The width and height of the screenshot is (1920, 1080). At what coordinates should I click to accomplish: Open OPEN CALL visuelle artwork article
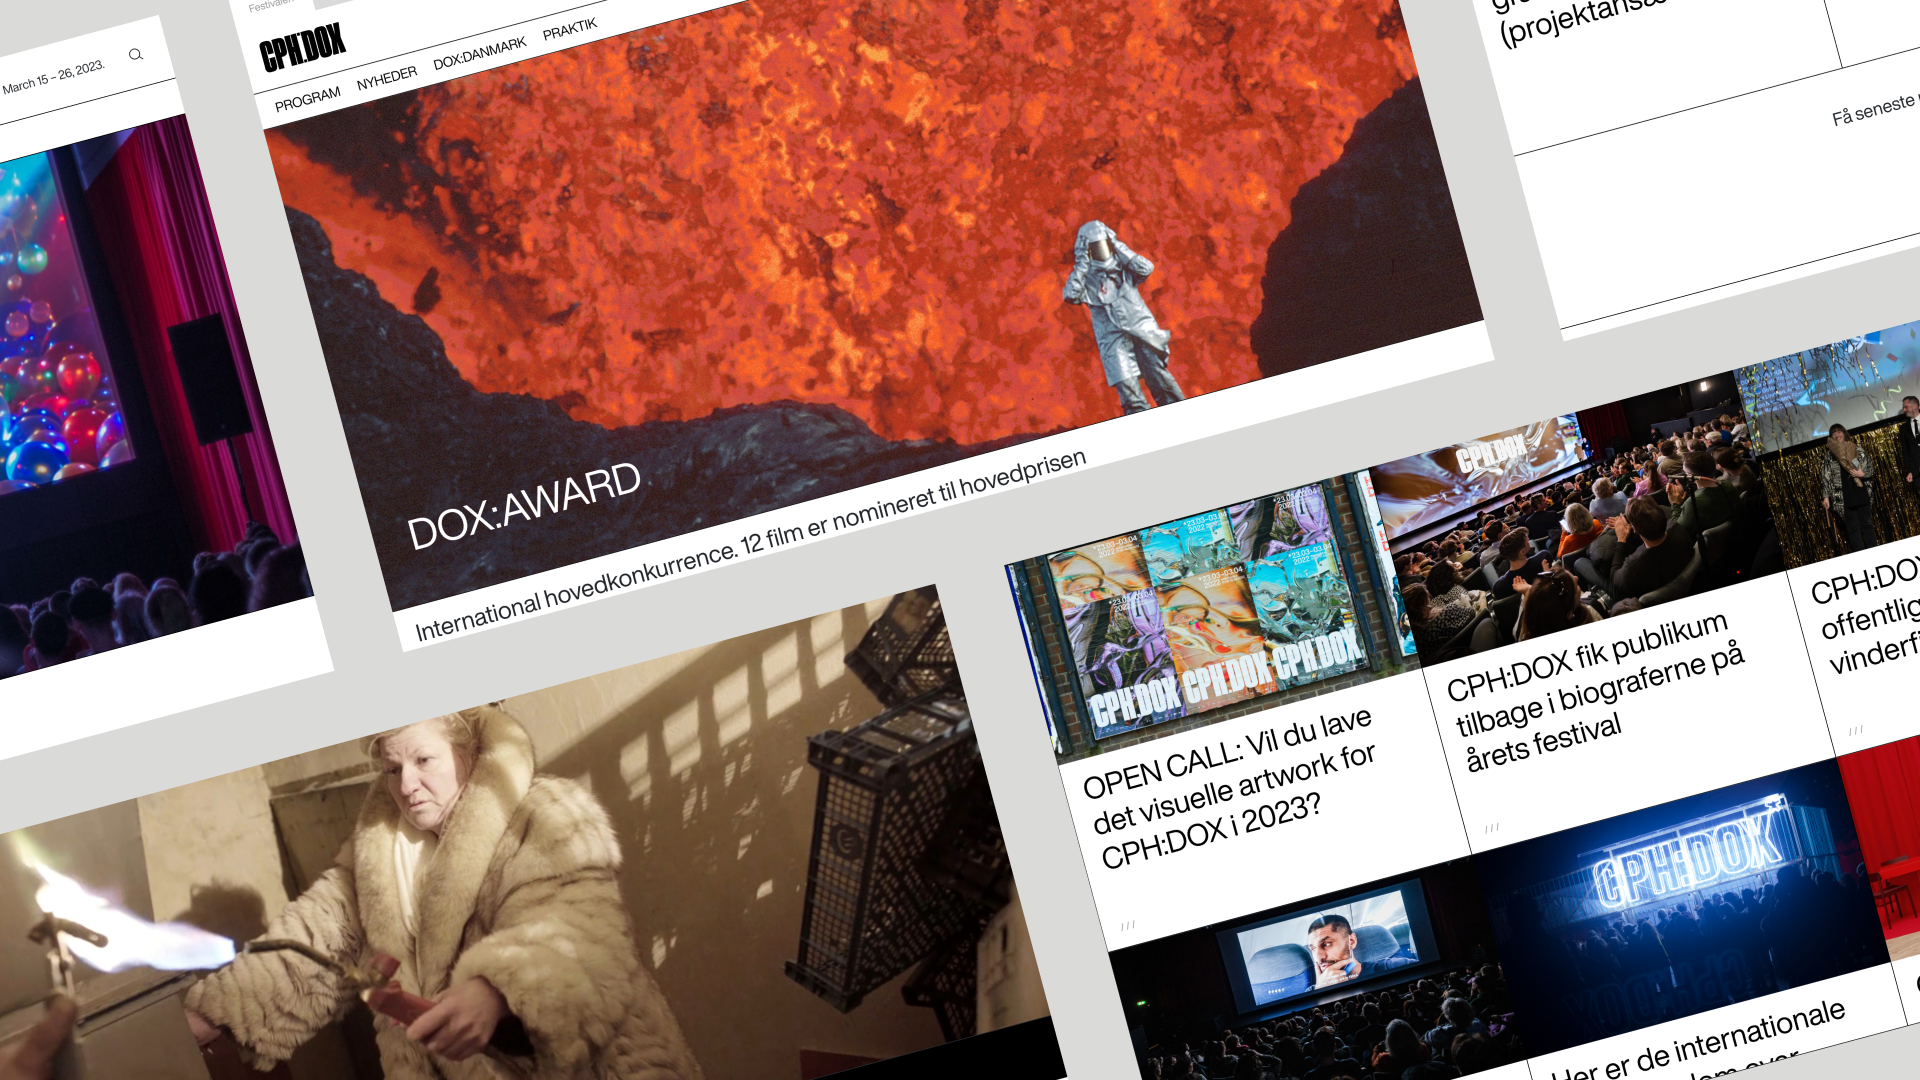pos(1230,790)
